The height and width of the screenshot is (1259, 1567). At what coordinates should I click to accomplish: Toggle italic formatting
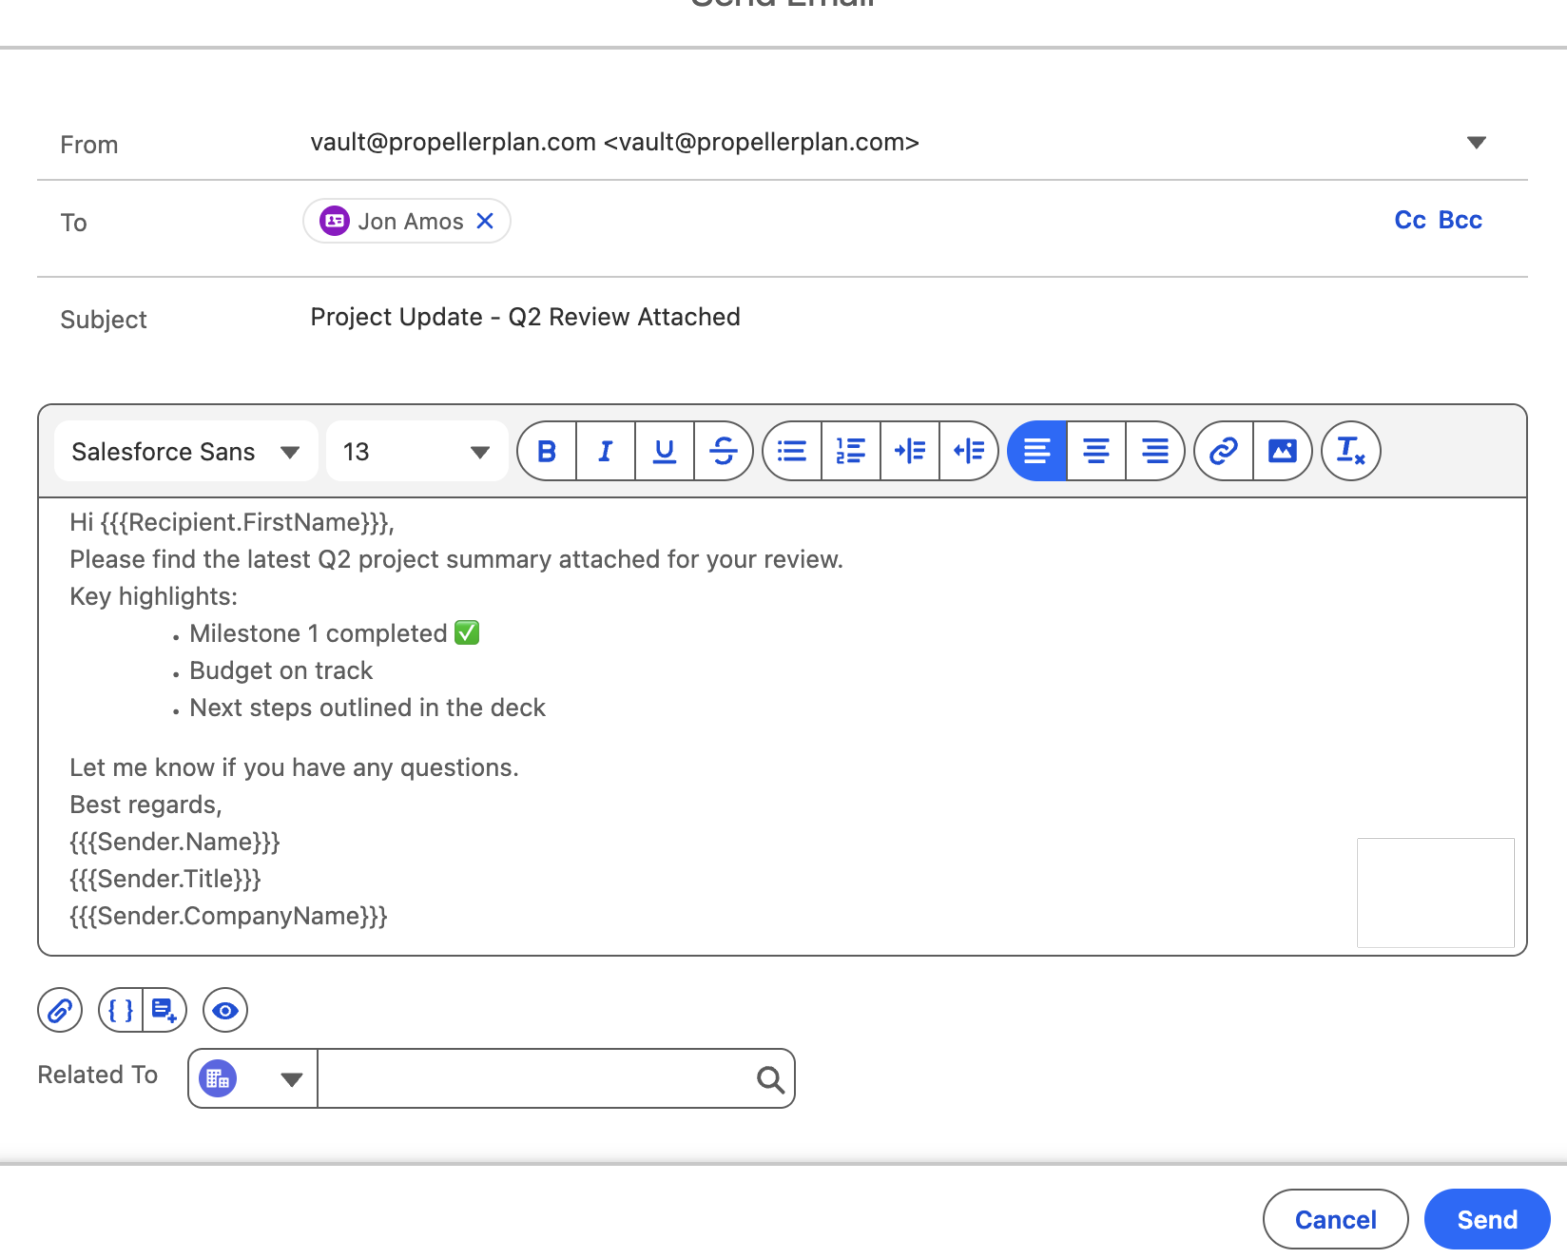(605, 451)
